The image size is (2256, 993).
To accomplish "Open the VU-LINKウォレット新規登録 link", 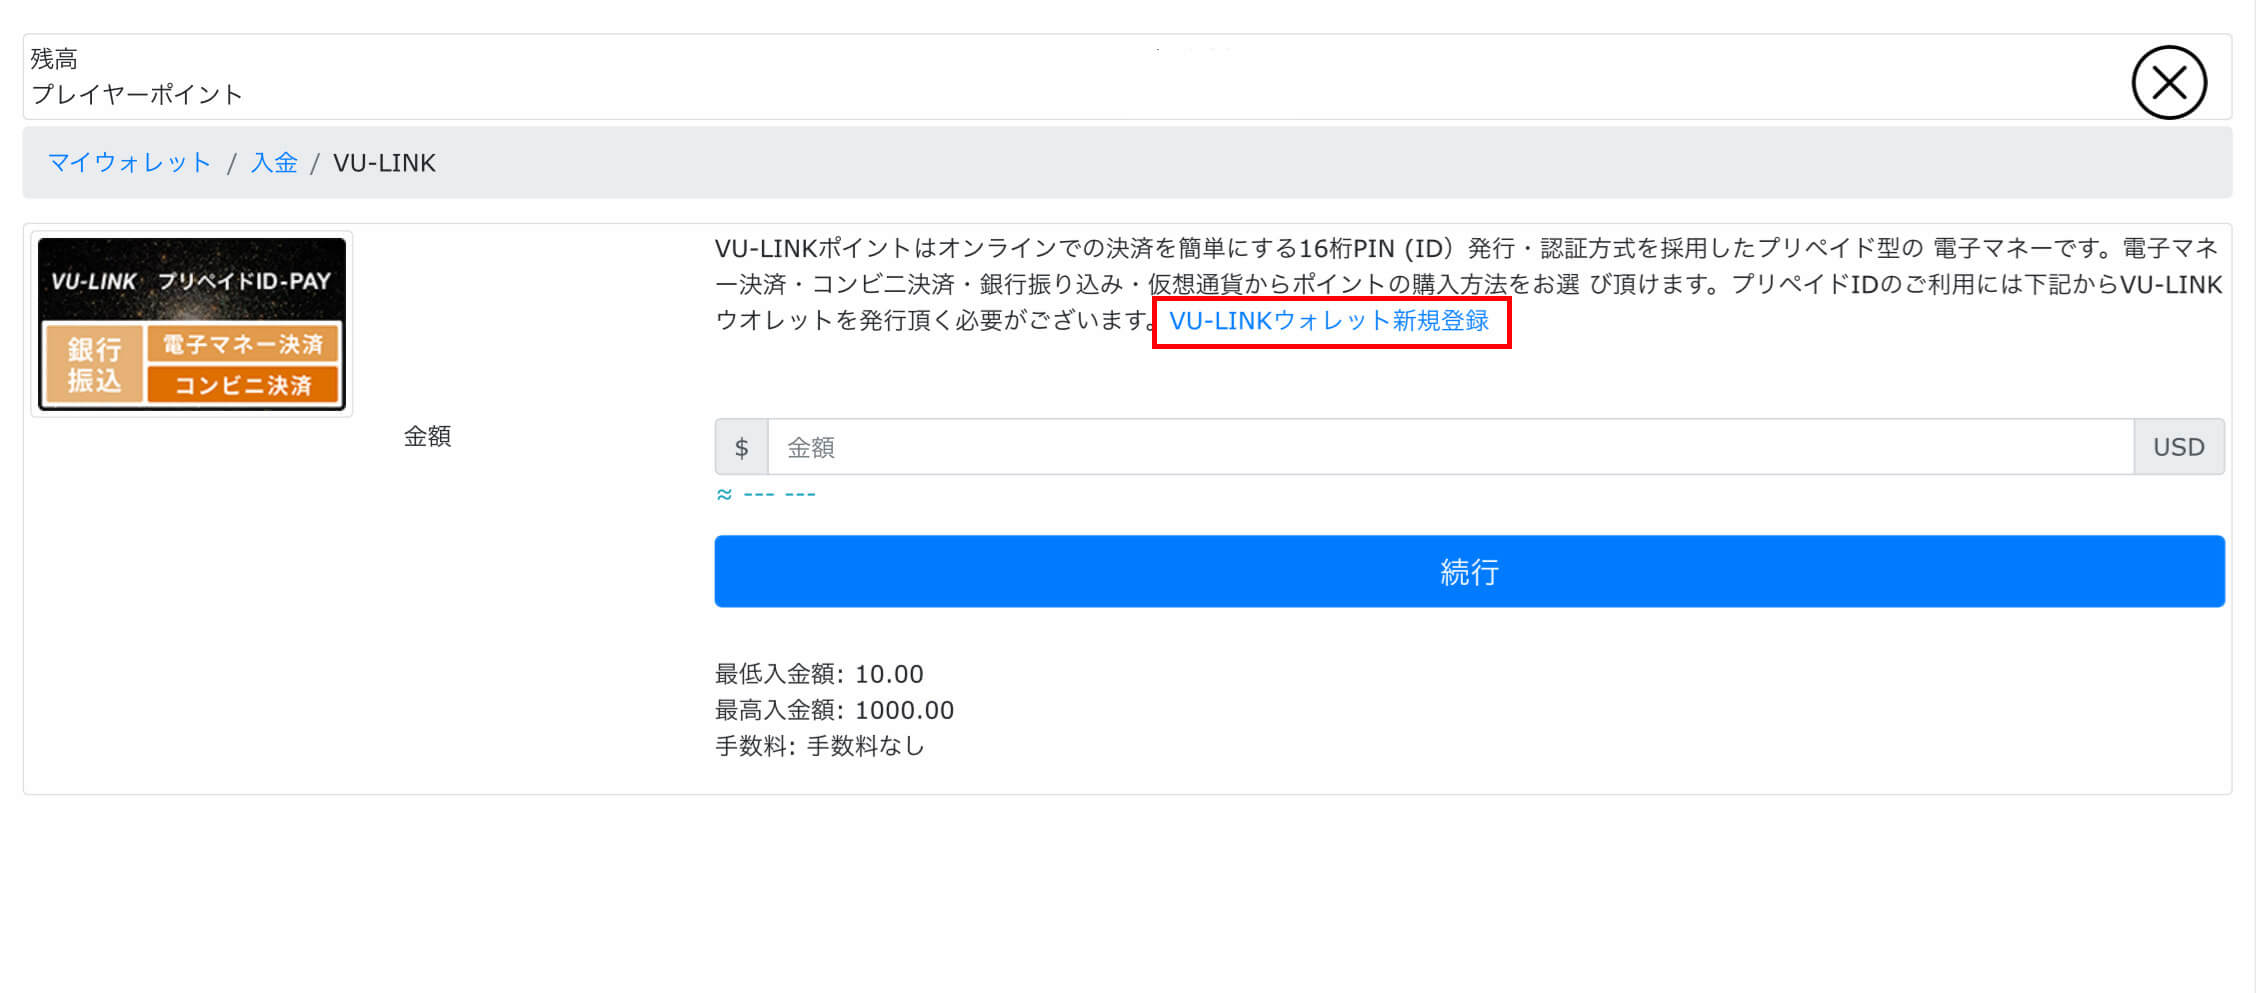I will (x=1329, y=321).
